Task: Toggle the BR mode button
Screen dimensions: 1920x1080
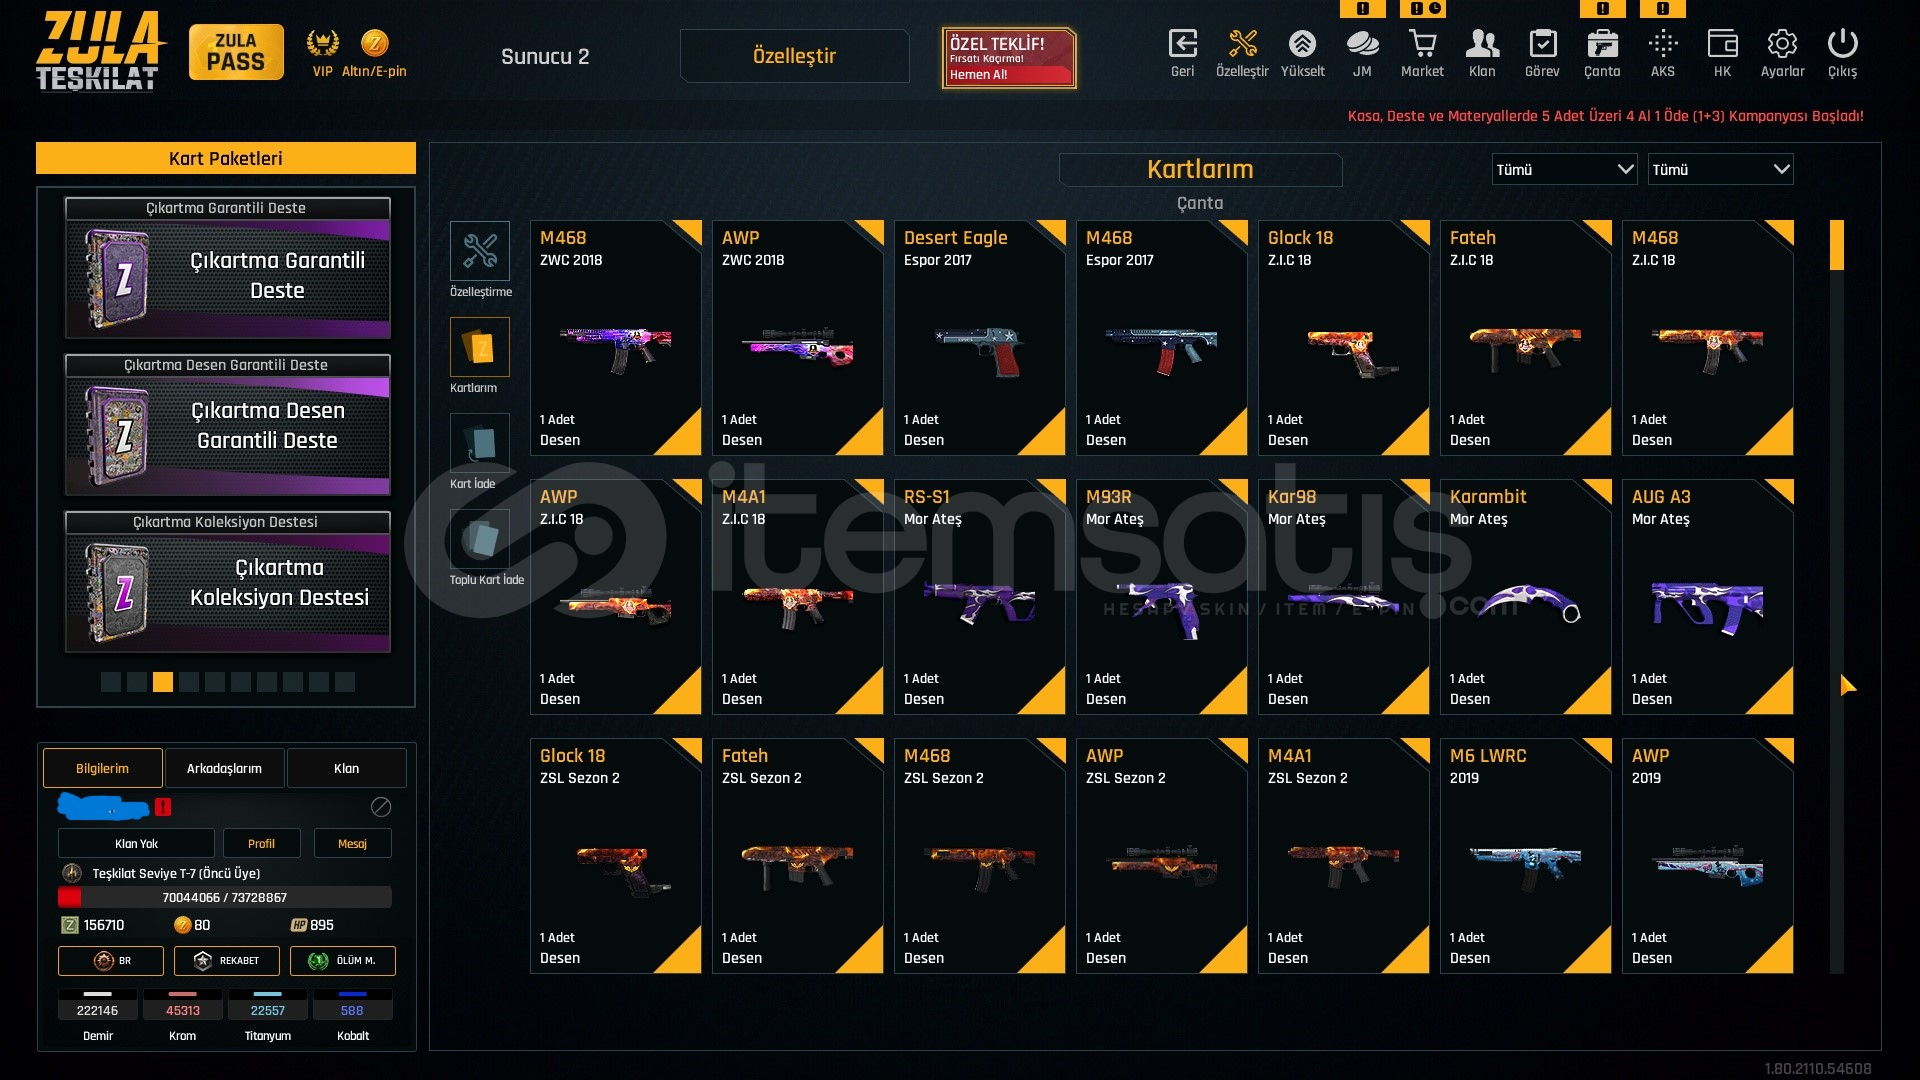Action: (x=111, y=961)
